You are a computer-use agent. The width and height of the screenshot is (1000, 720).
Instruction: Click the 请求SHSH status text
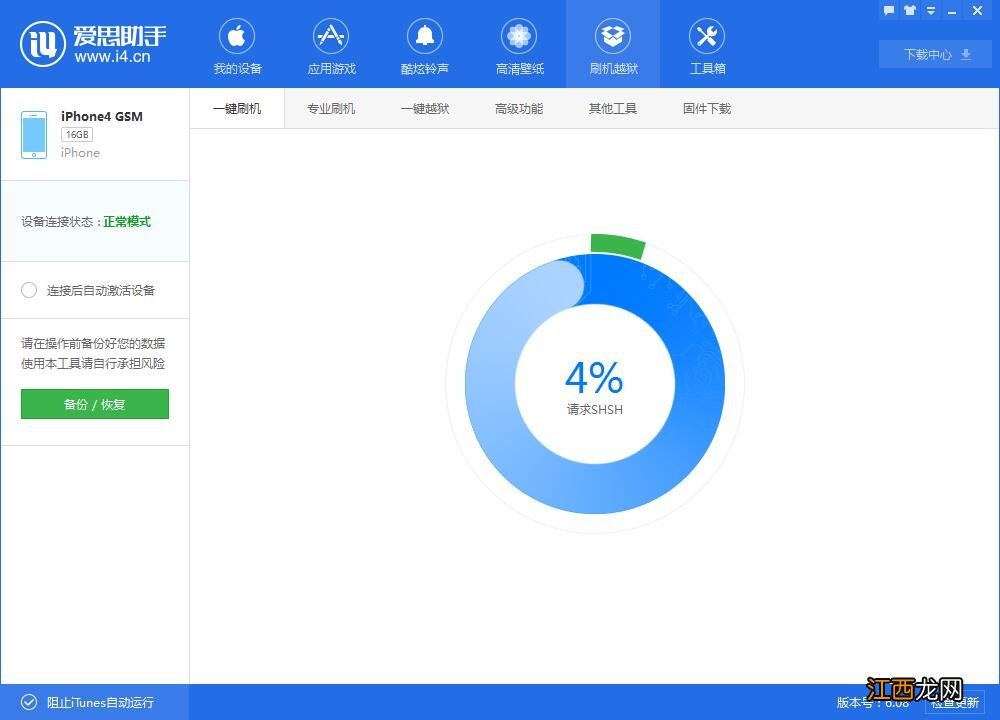(595, 409)
